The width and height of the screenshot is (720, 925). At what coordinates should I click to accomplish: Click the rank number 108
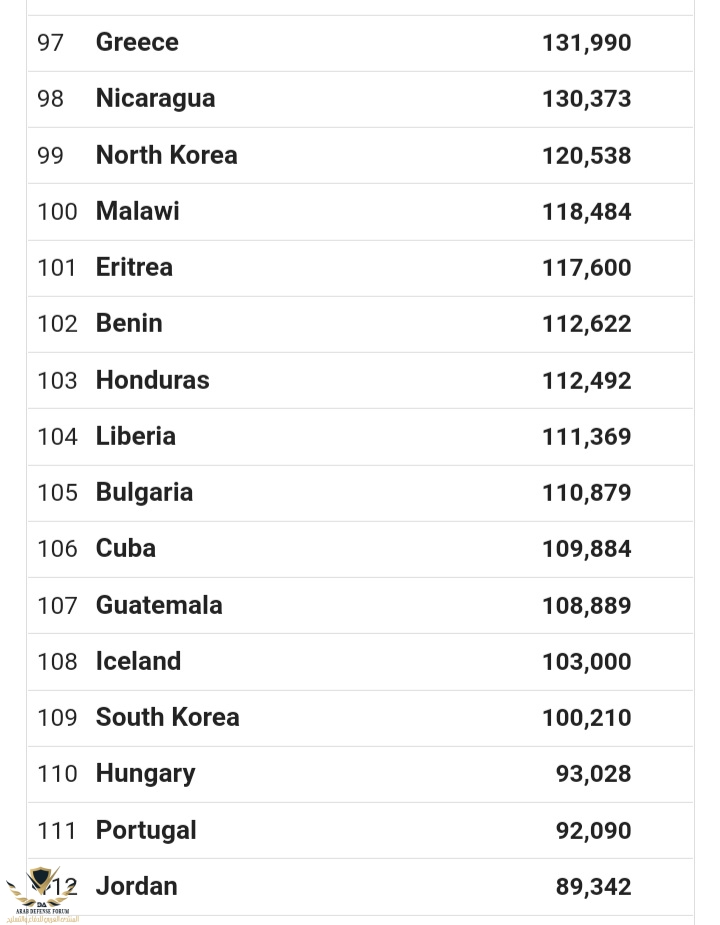[57, 662]
